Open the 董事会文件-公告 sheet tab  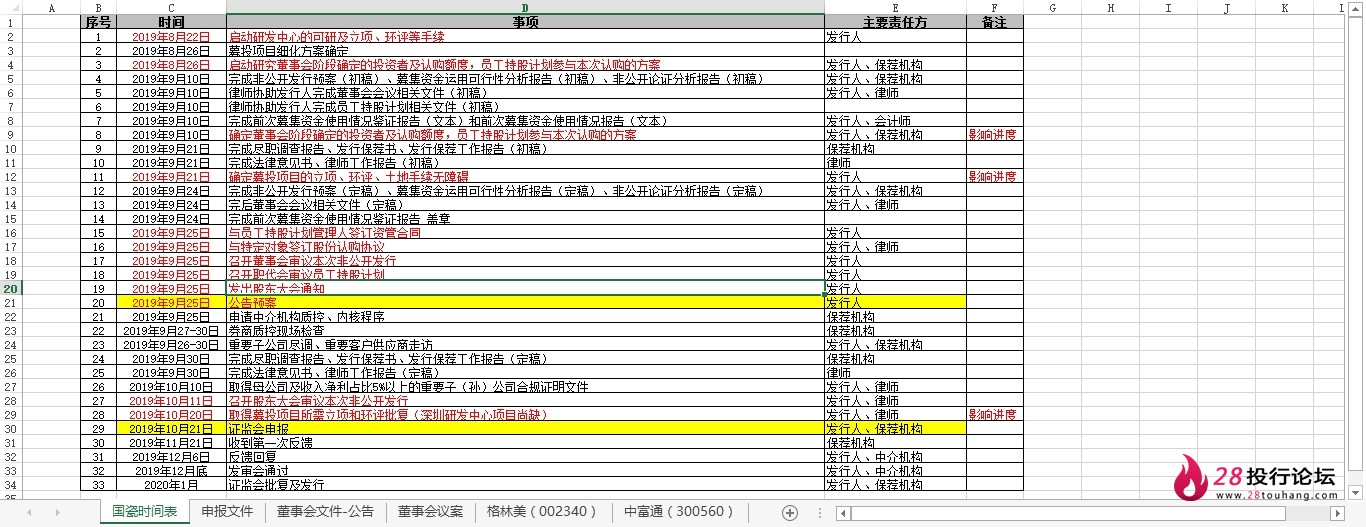[x=325, y=512]
